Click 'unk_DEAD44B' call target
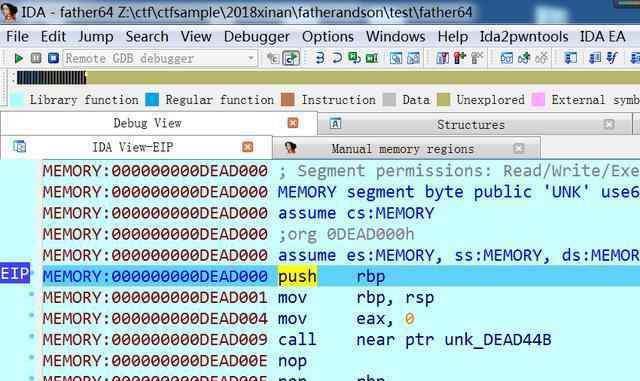This screenshot has height=381, width=640. coord(498,340)
